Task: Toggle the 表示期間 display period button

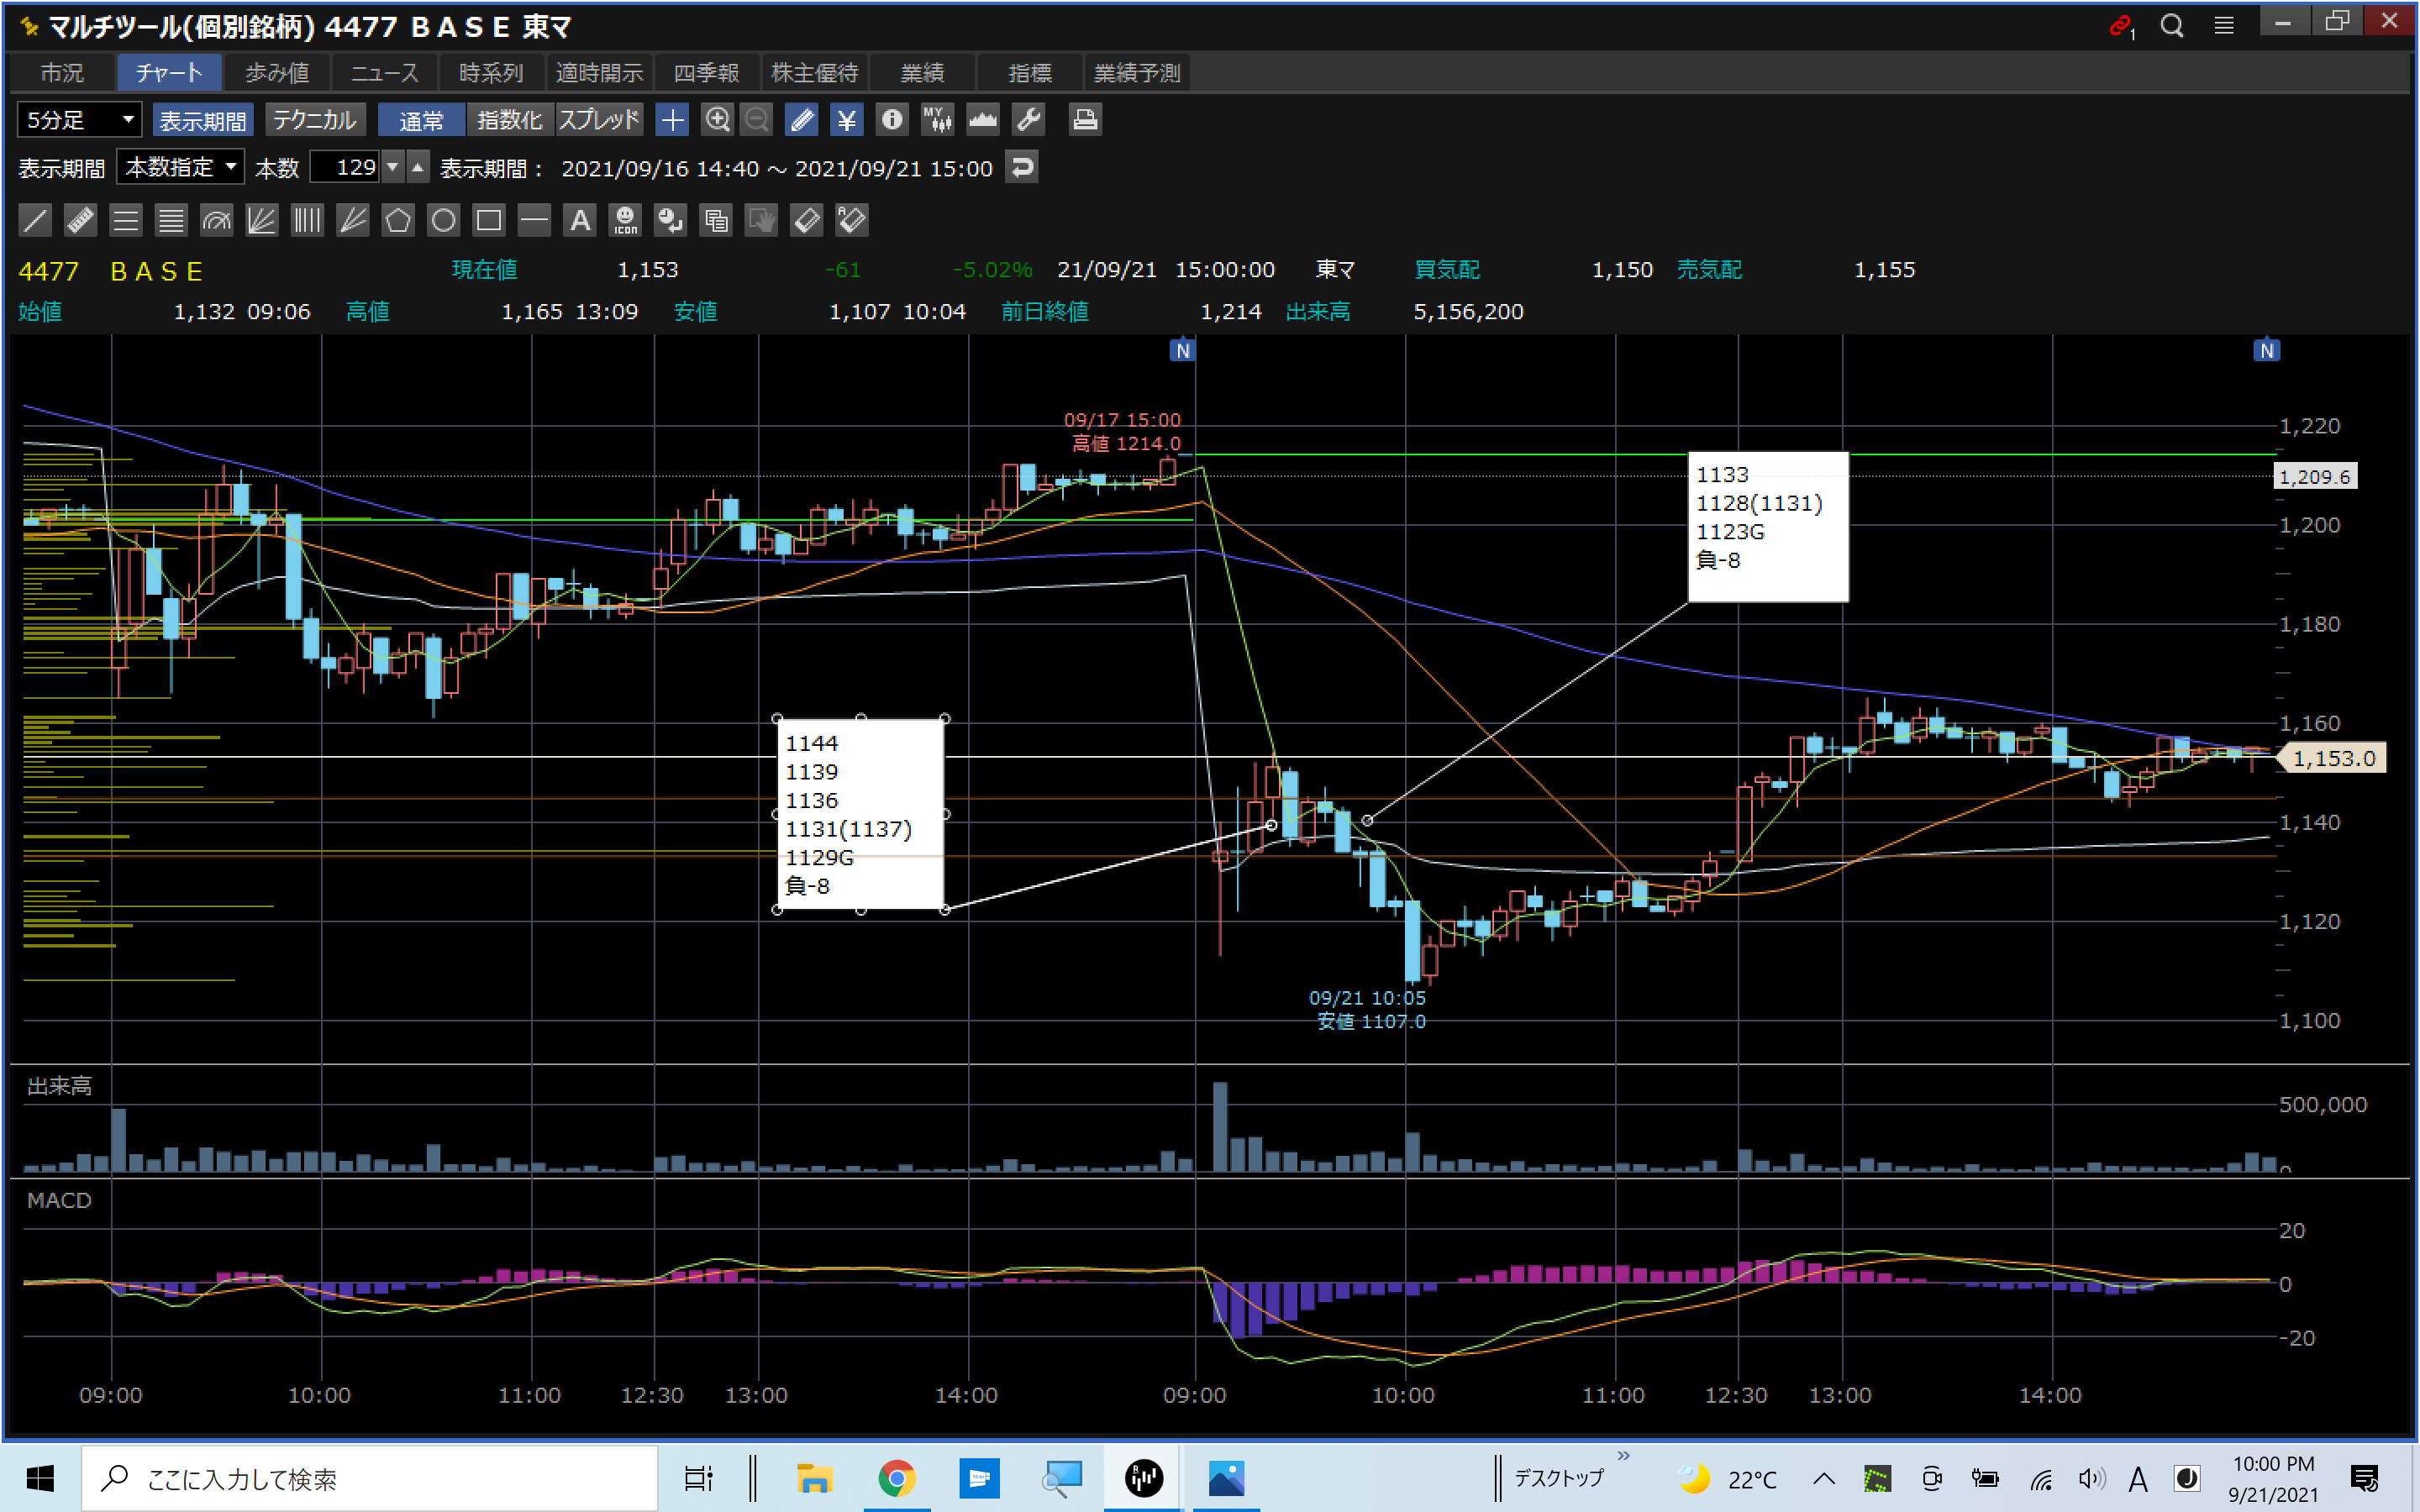Action: [203, 120]
